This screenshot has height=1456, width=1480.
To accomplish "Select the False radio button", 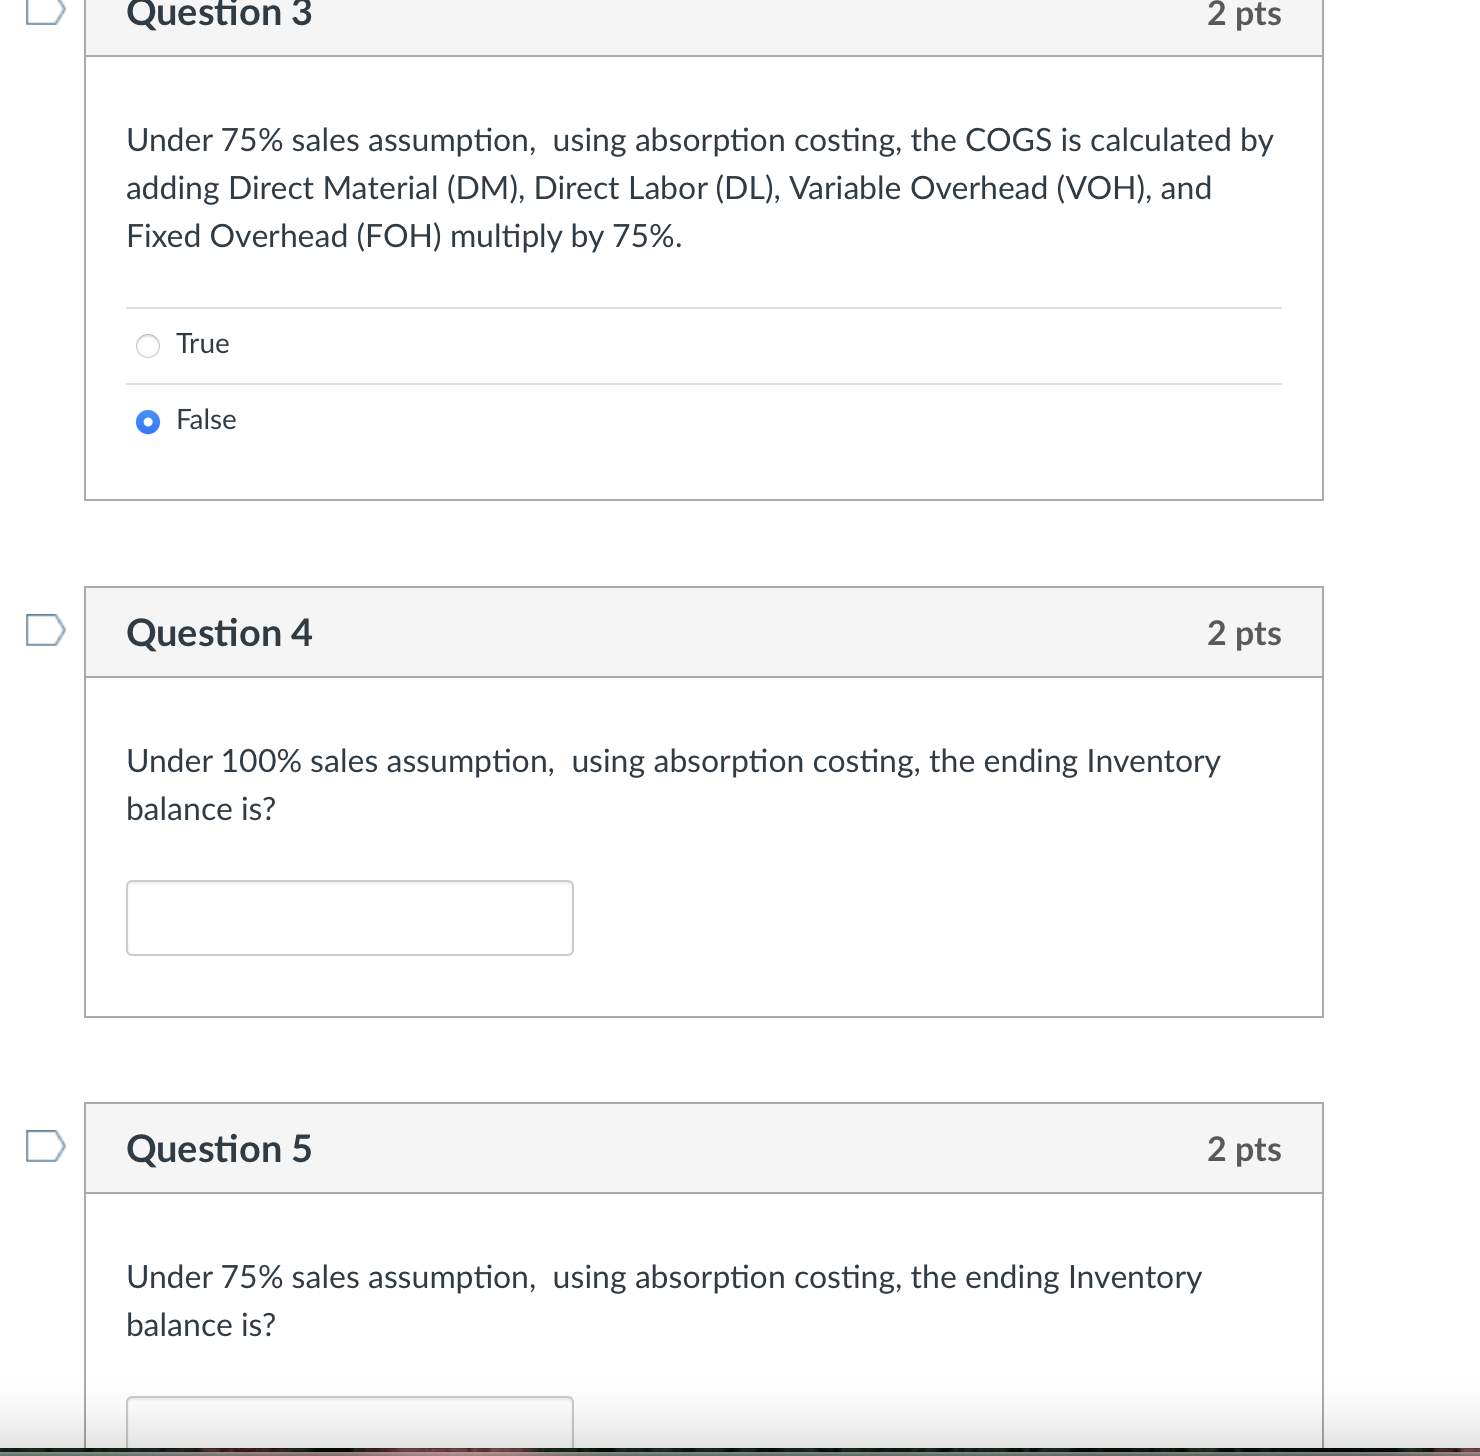I will coord(147,422).
